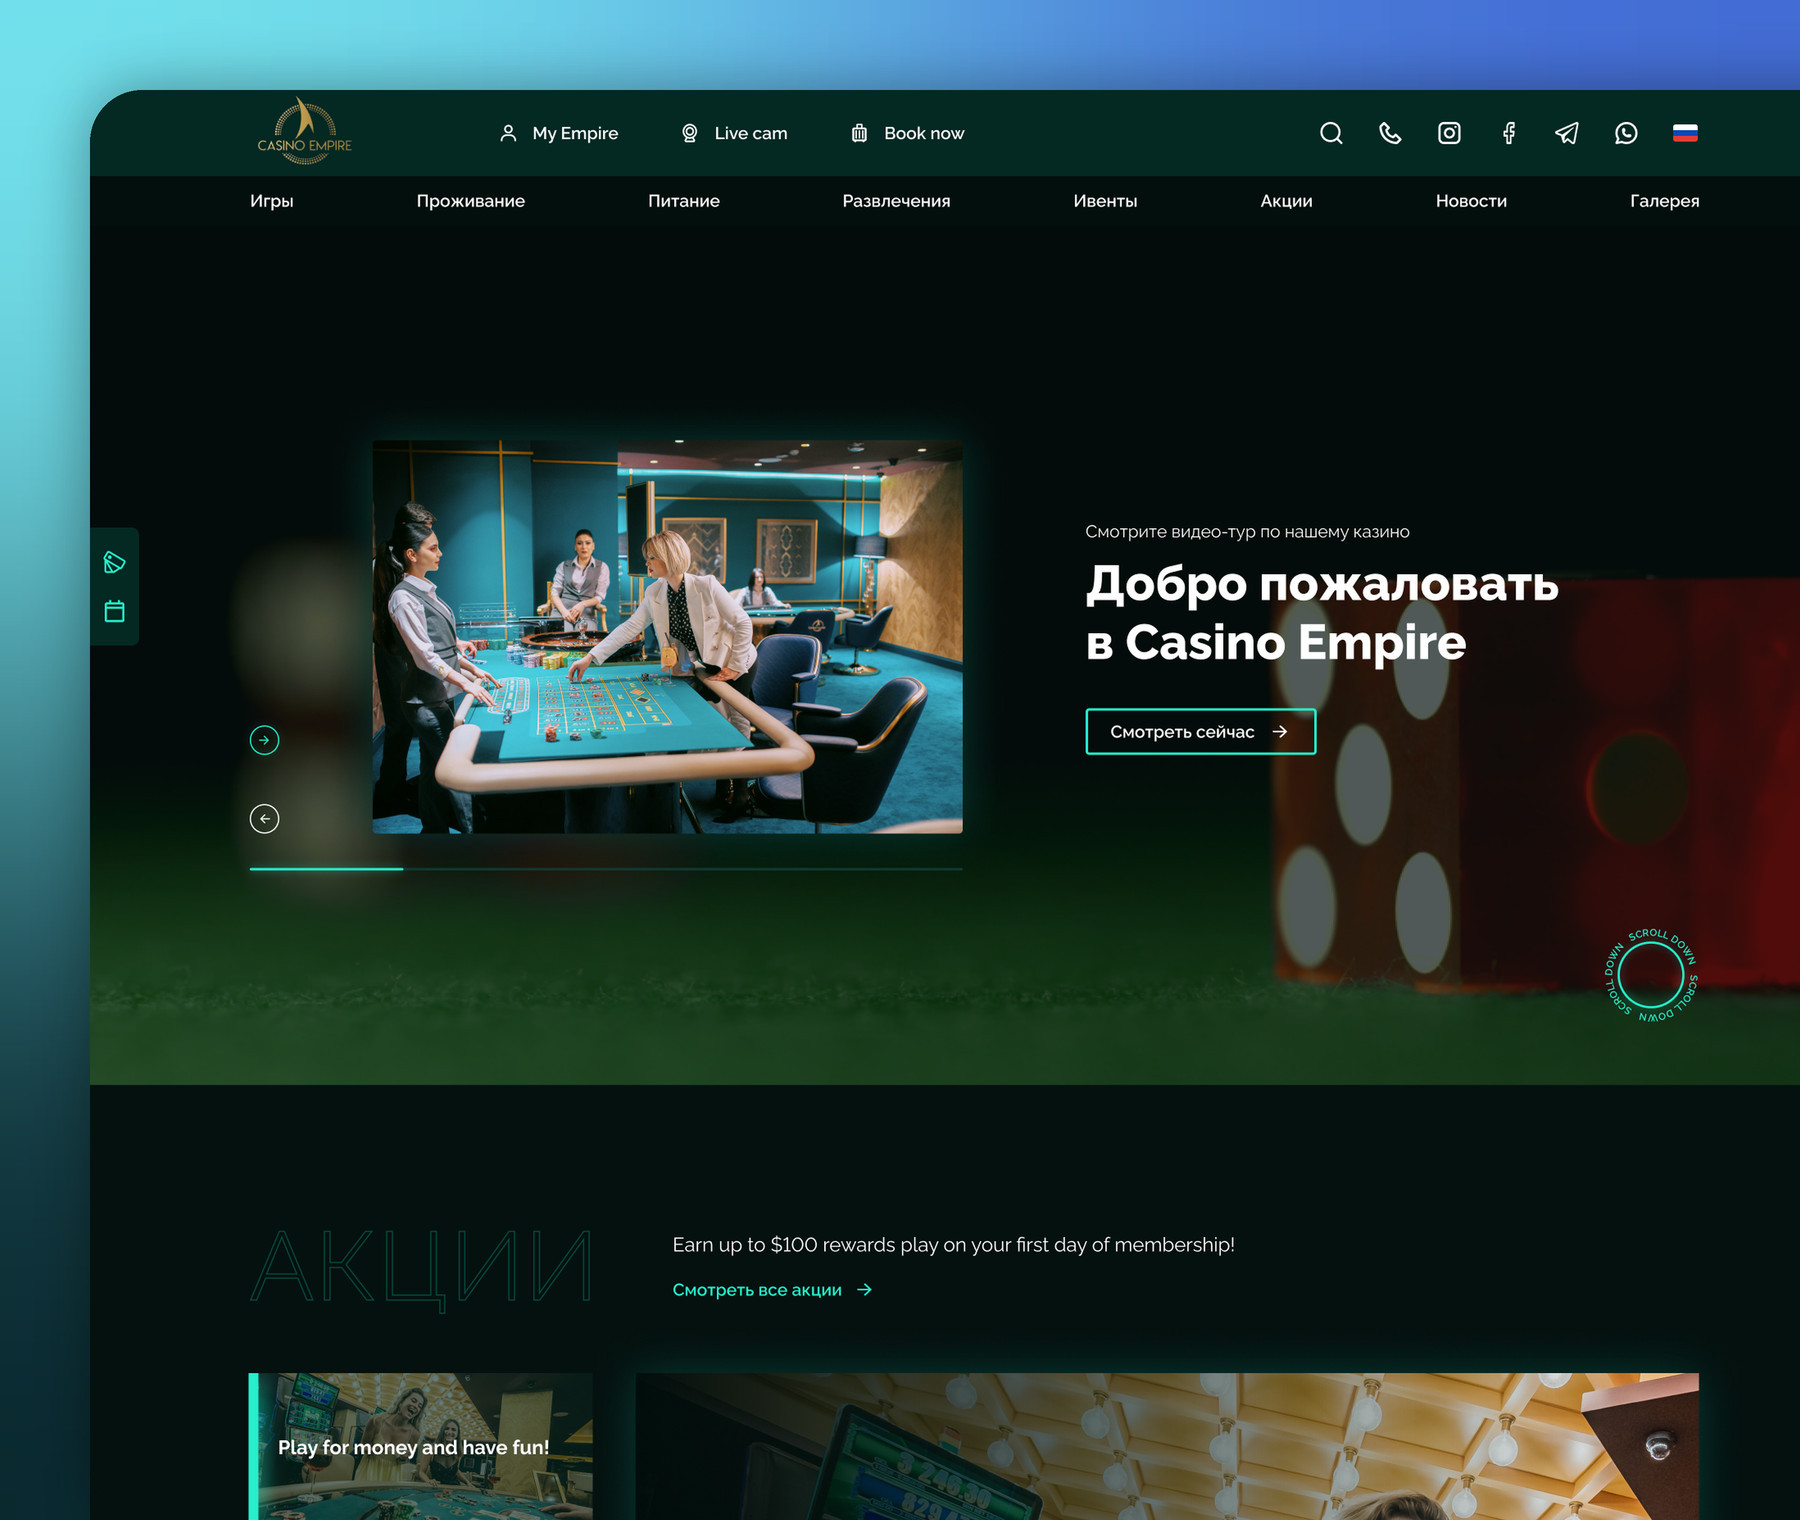Screen dimensions: 1800x1520
Task: Click the Earn up to $100 rewards text
Action: (953, 1245)
